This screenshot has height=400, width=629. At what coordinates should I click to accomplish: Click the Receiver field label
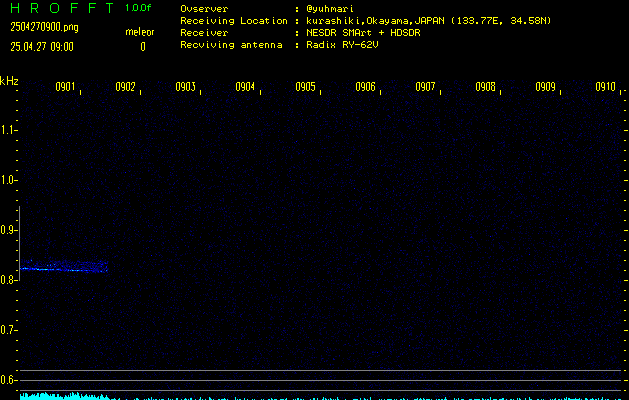click(x=204, y=33)
